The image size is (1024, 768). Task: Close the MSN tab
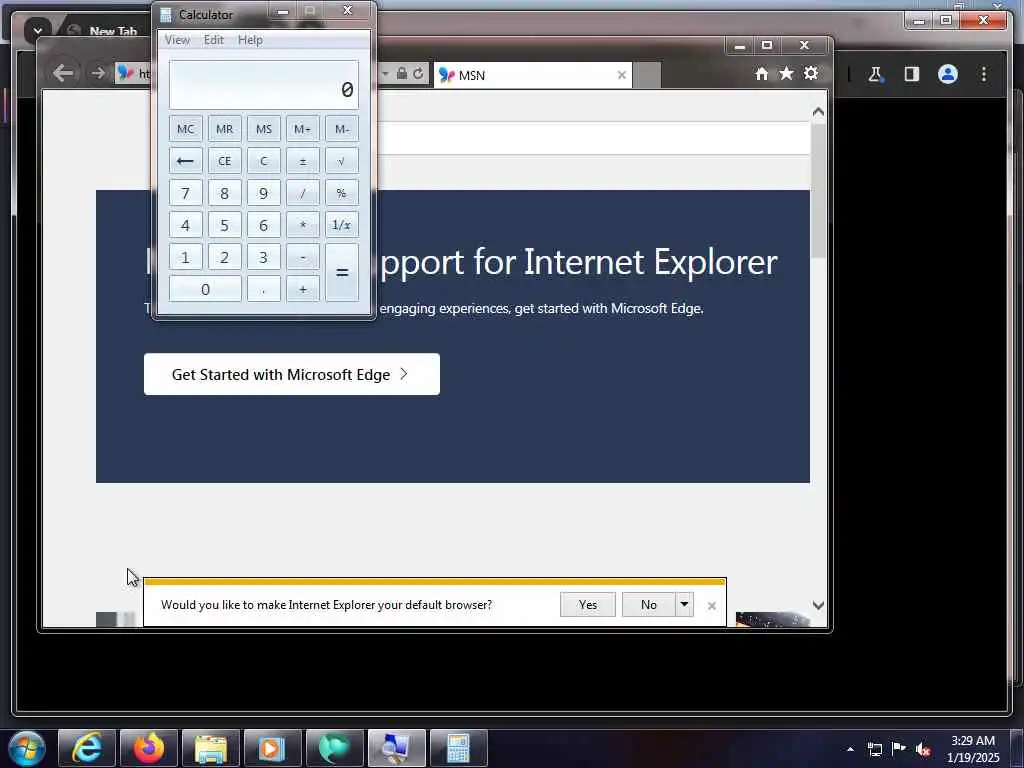click(x=621, y=75)
